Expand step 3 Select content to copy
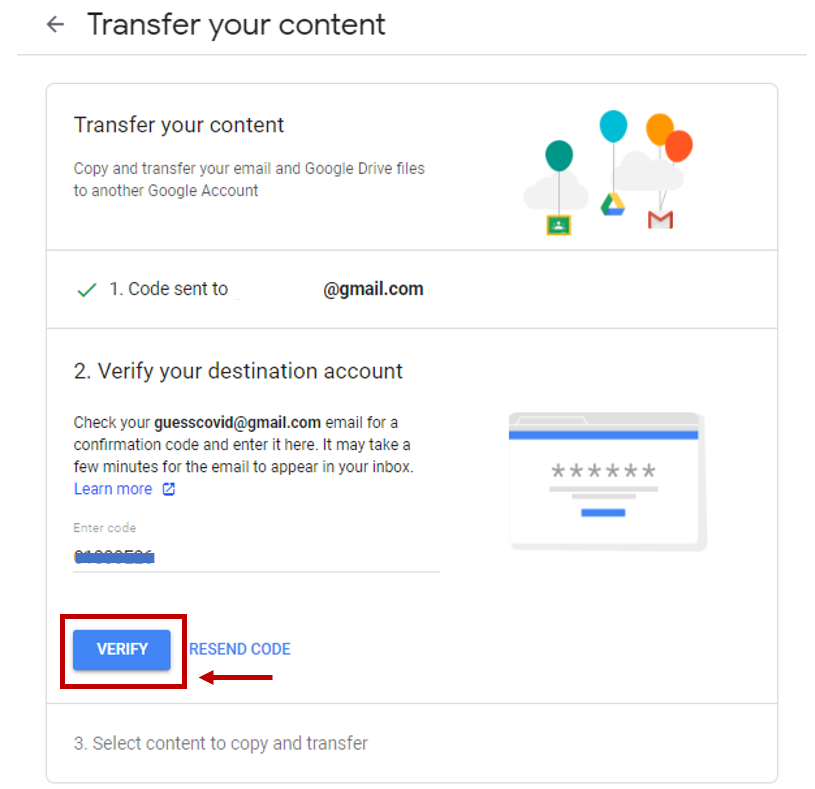Screen dimensions: 815x789 click(220, 743)
